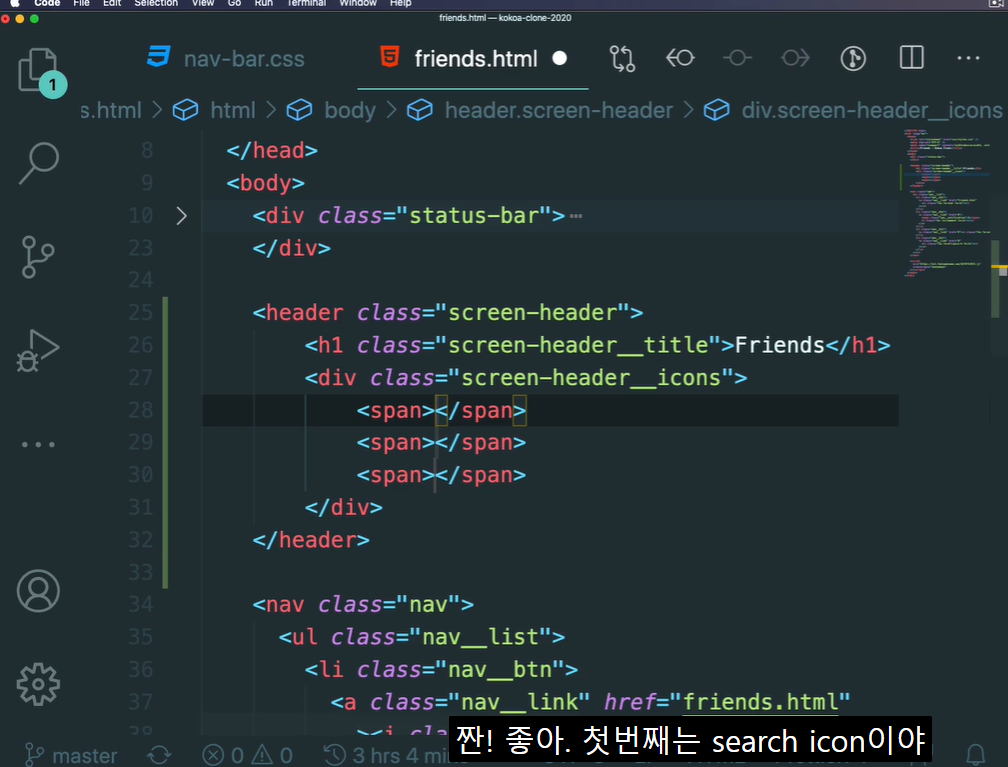The height and width of the screenshot is (767, 1008).
Task: Click the notifications bell in status bar
Action: click(x=975, y=754)
